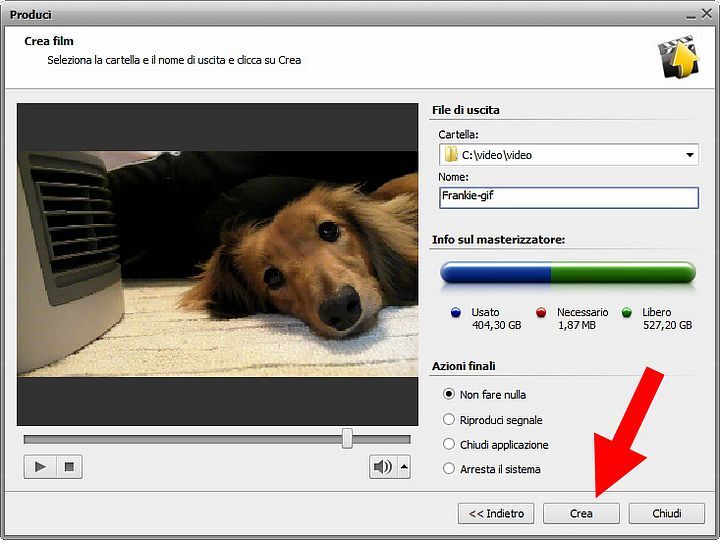Viewport: 720px width, 540px height.
Task: Click the red Necessario legend dot
Action: click(541, 313)
